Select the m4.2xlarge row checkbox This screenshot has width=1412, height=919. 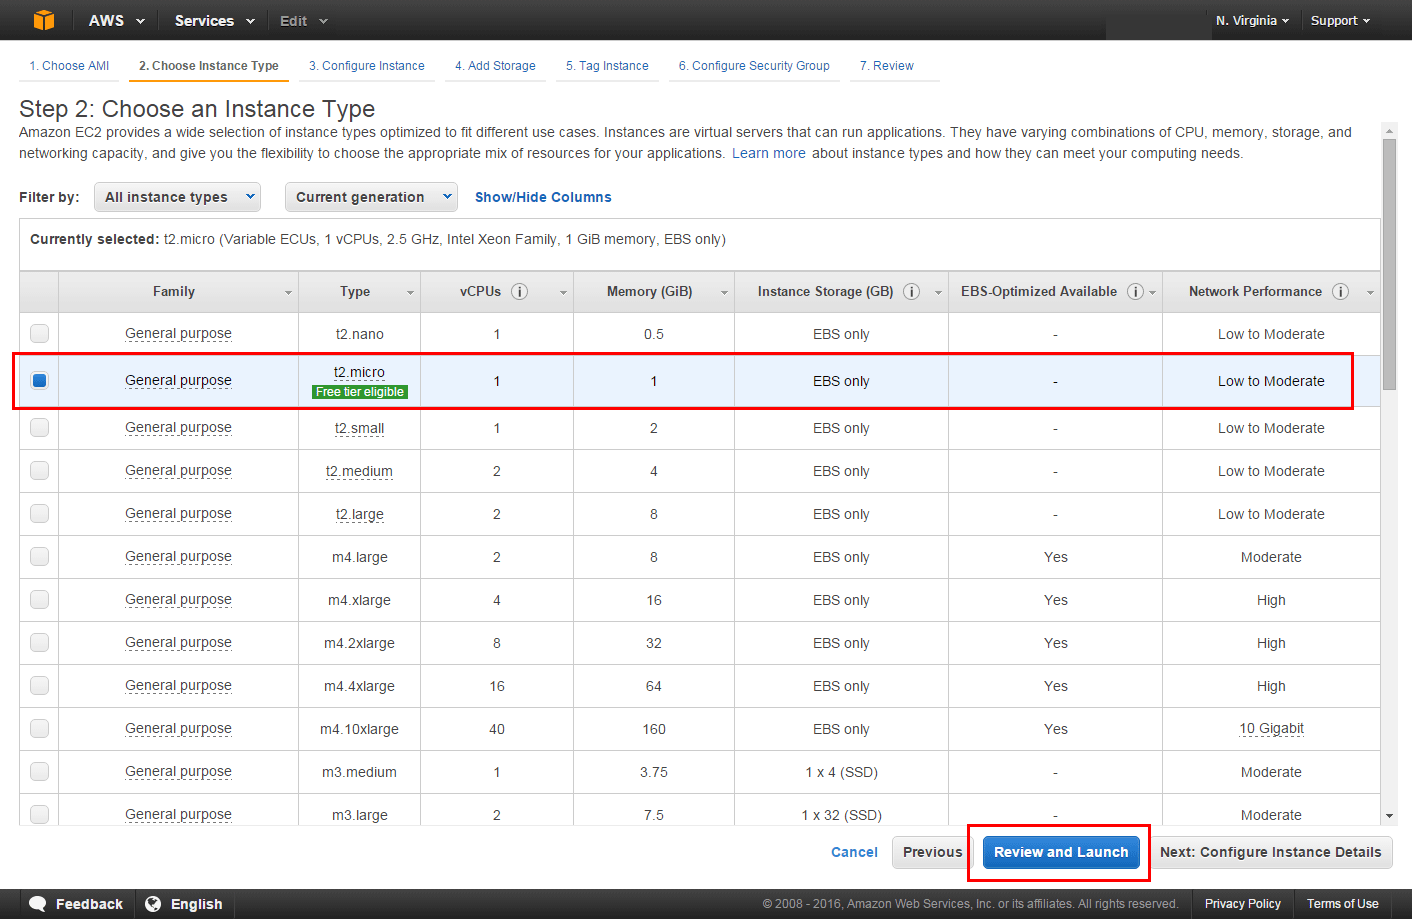point(39,642)
